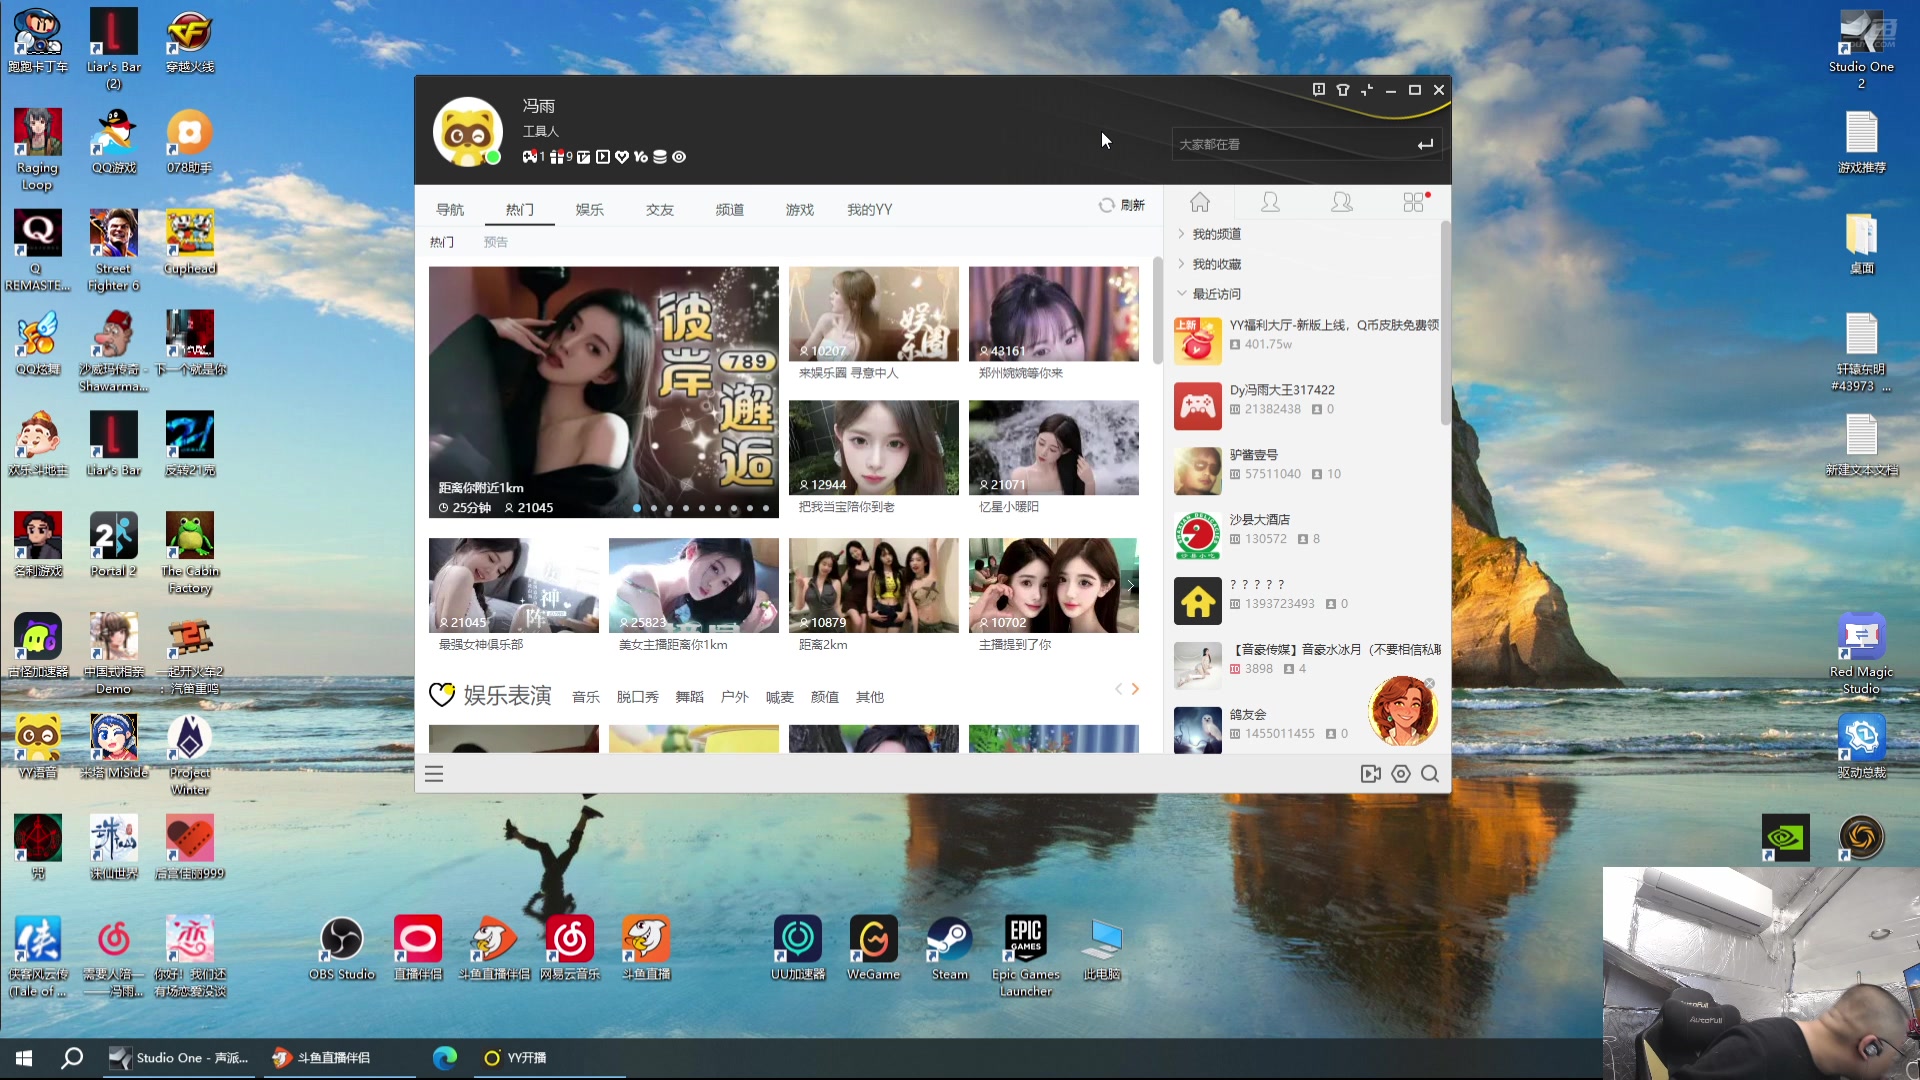The width and height of the screenshot is (1920, 1080).
Task: Open the gift box icon with count 9
Action: tap(557, 157)
